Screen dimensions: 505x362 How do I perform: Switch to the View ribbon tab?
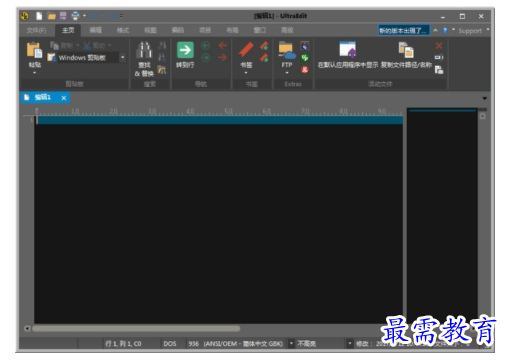coord(150,30)
